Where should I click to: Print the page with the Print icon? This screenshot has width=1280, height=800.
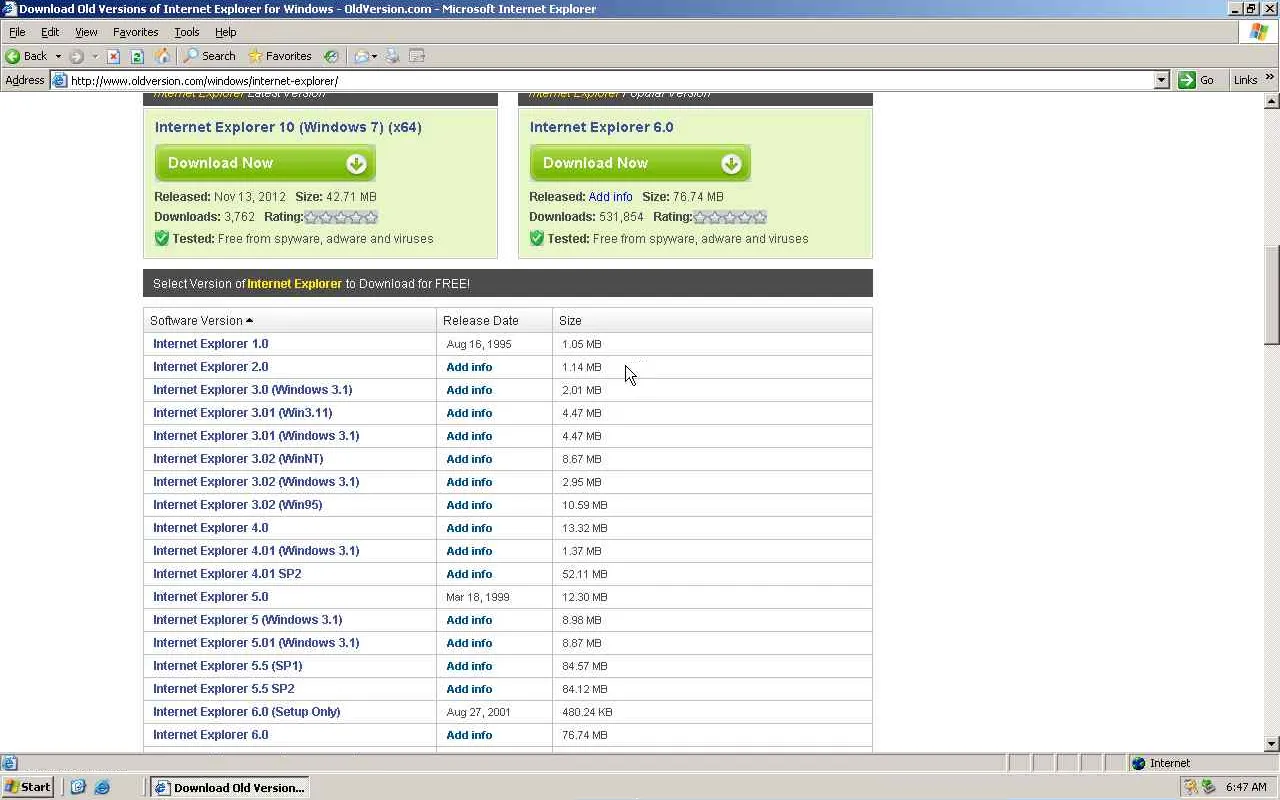point(393,56)
